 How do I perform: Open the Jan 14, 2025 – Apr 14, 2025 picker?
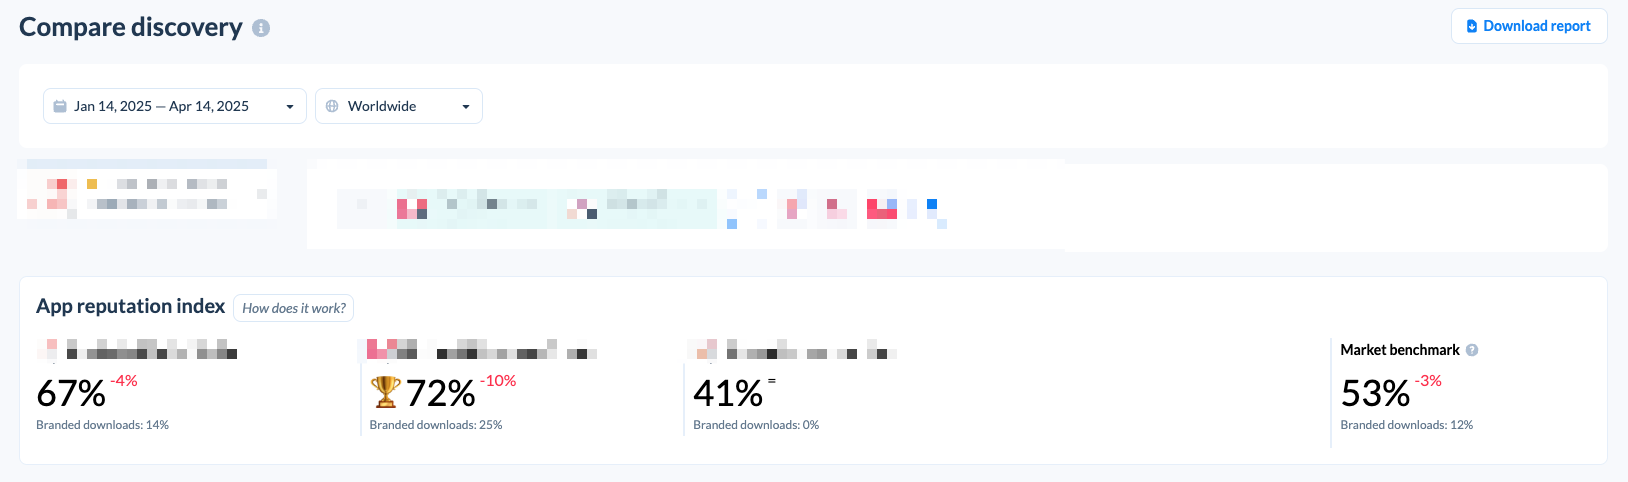coord(175,106)
